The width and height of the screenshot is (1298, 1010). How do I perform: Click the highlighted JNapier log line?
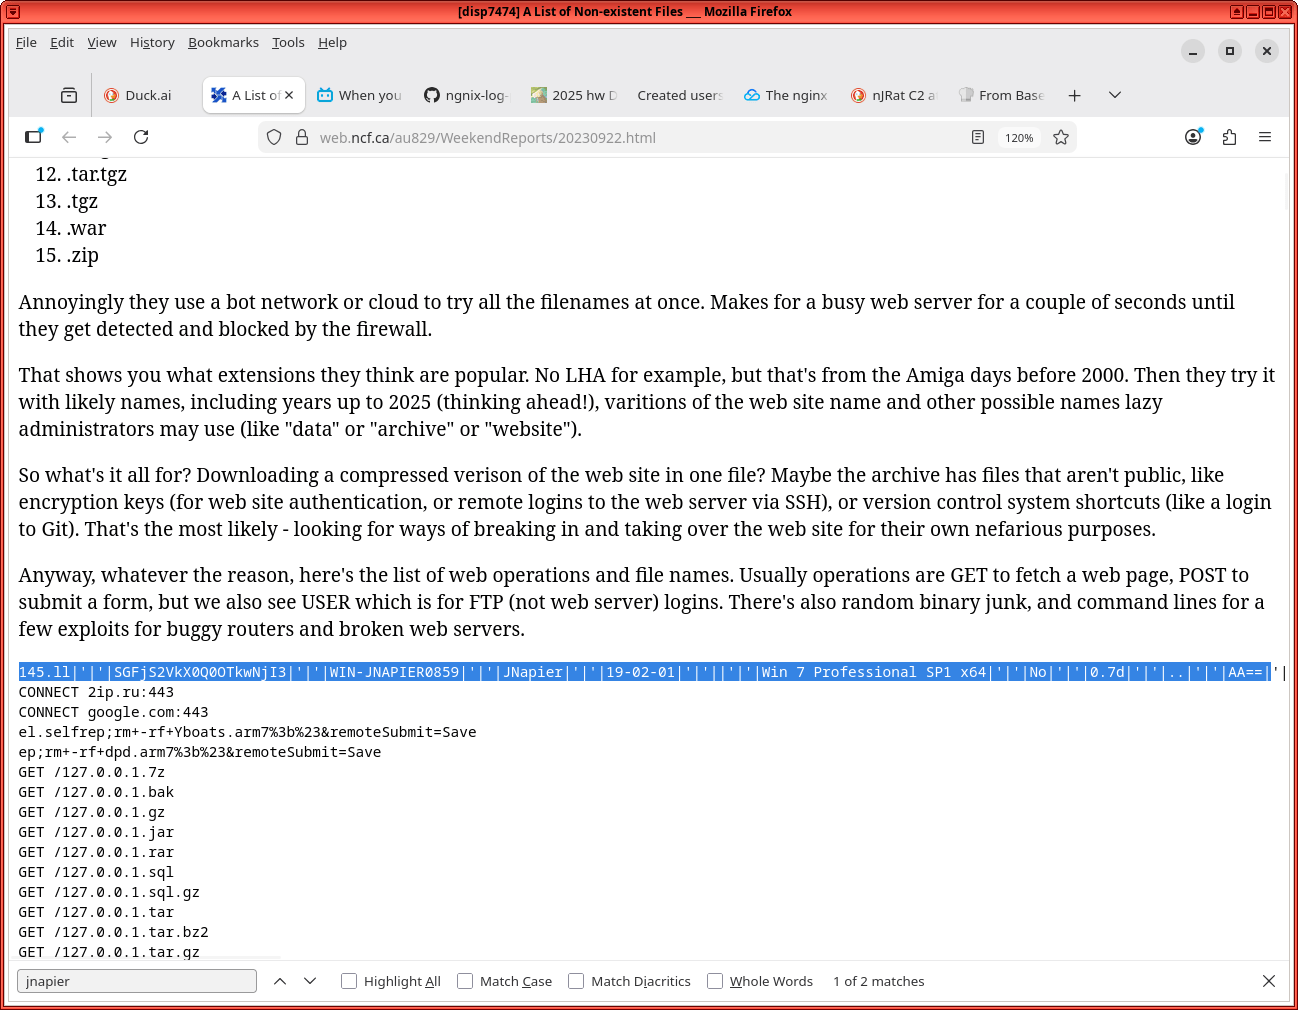tap(644, 672)
